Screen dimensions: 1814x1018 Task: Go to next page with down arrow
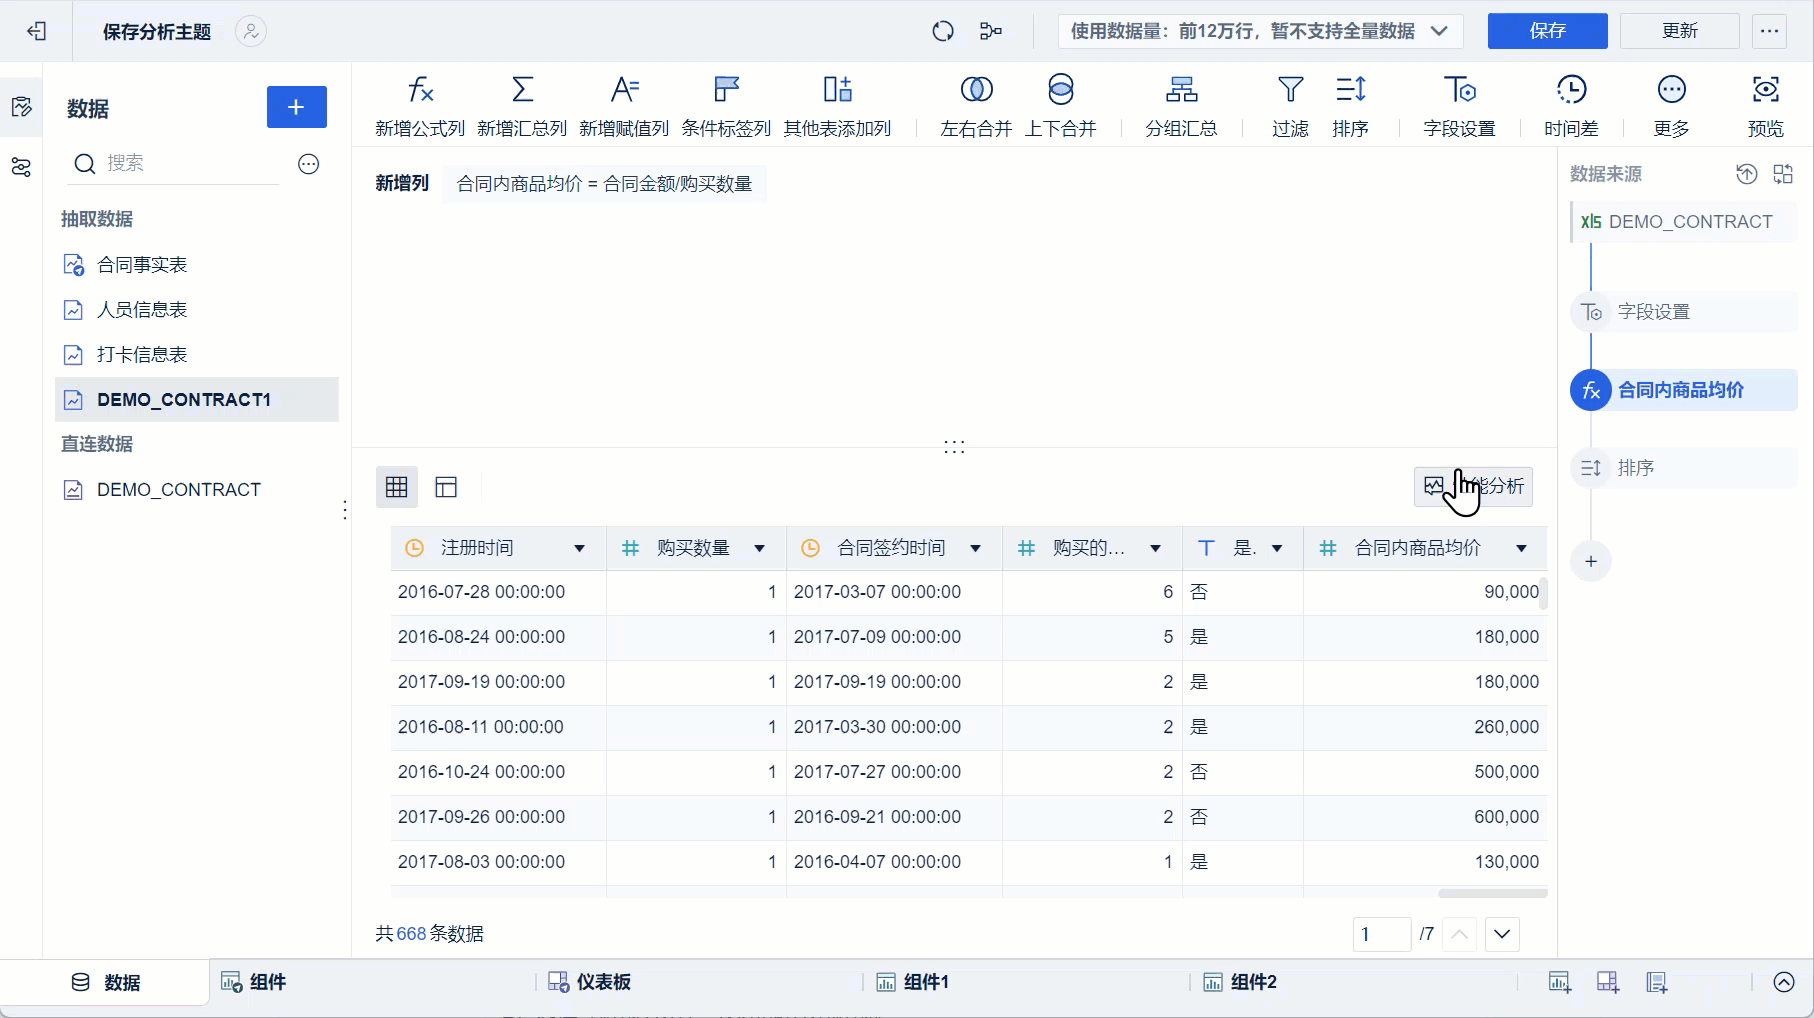(1502, 934)
